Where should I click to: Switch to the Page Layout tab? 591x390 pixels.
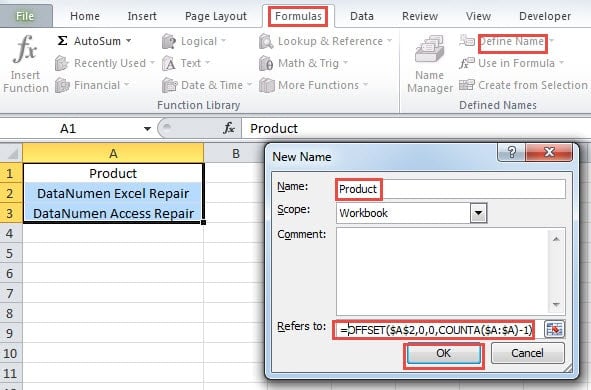pyautogui.click(x=216, y=16)
